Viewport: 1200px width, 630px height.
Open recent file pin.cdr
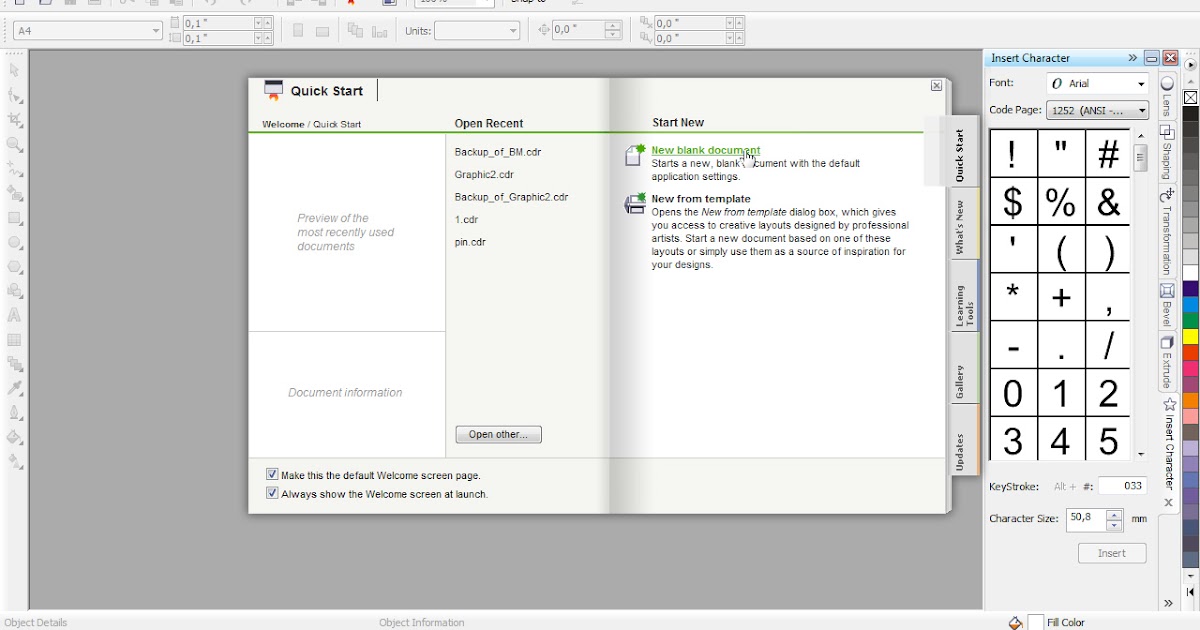tap(470, 242)
